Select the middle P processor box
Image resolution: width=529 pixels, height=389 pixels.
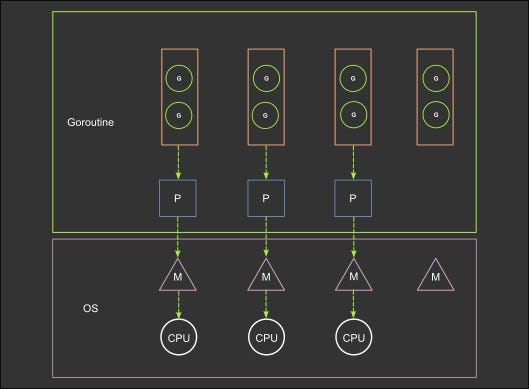pos(266,198)
